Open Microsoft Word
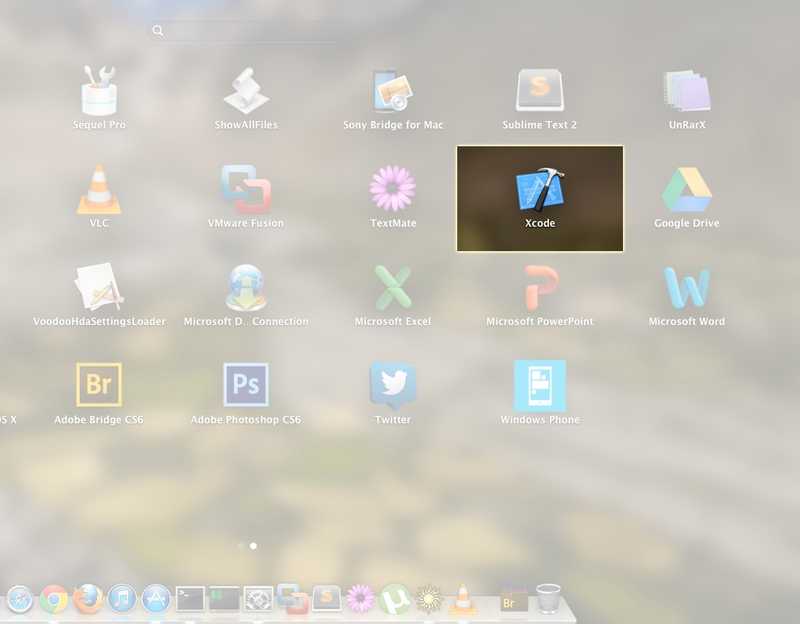The image size is (800, 624). click(687, 289)
